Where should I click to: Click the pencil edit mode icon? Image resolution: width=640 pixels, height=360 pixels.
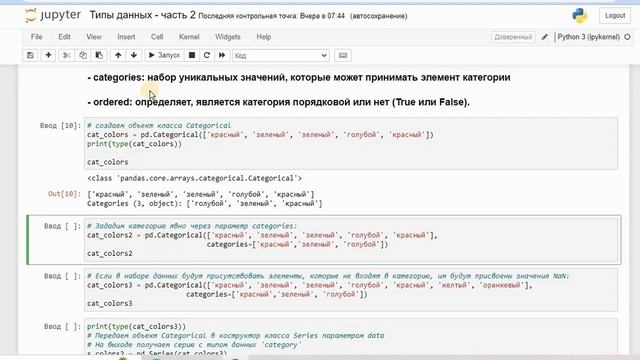coord(544,37)
